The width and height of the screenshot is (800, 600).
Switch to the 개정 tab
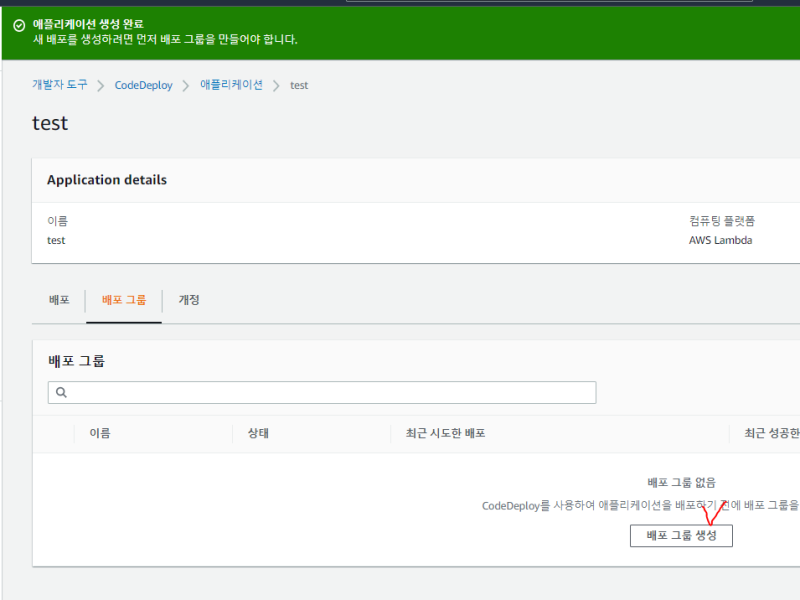pyautogui.click(x=189, y=300)
